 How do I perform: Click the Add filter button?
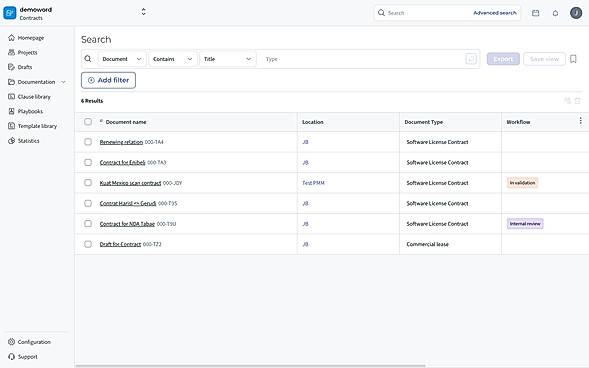[x=108, y=80]
